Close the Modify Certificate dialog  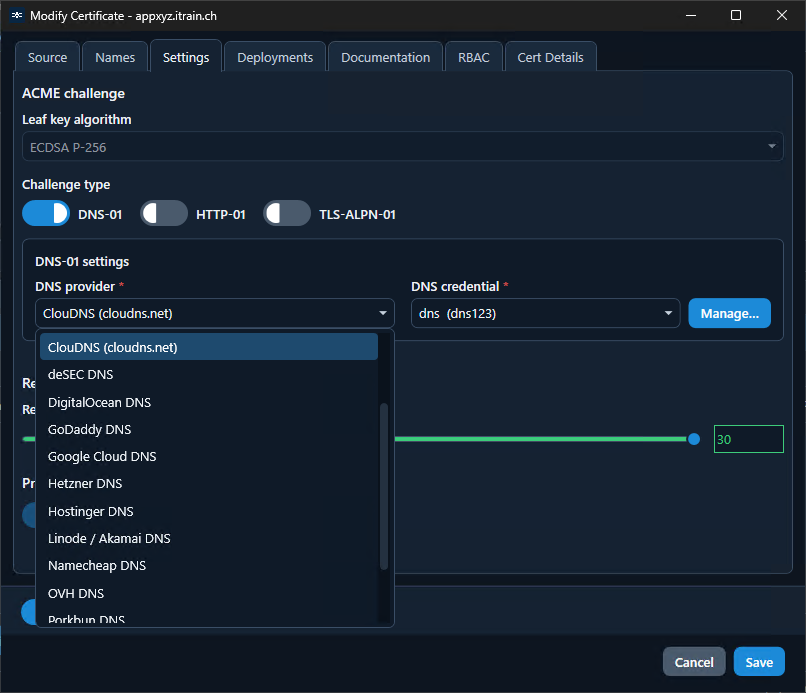[x=781, y=15]
